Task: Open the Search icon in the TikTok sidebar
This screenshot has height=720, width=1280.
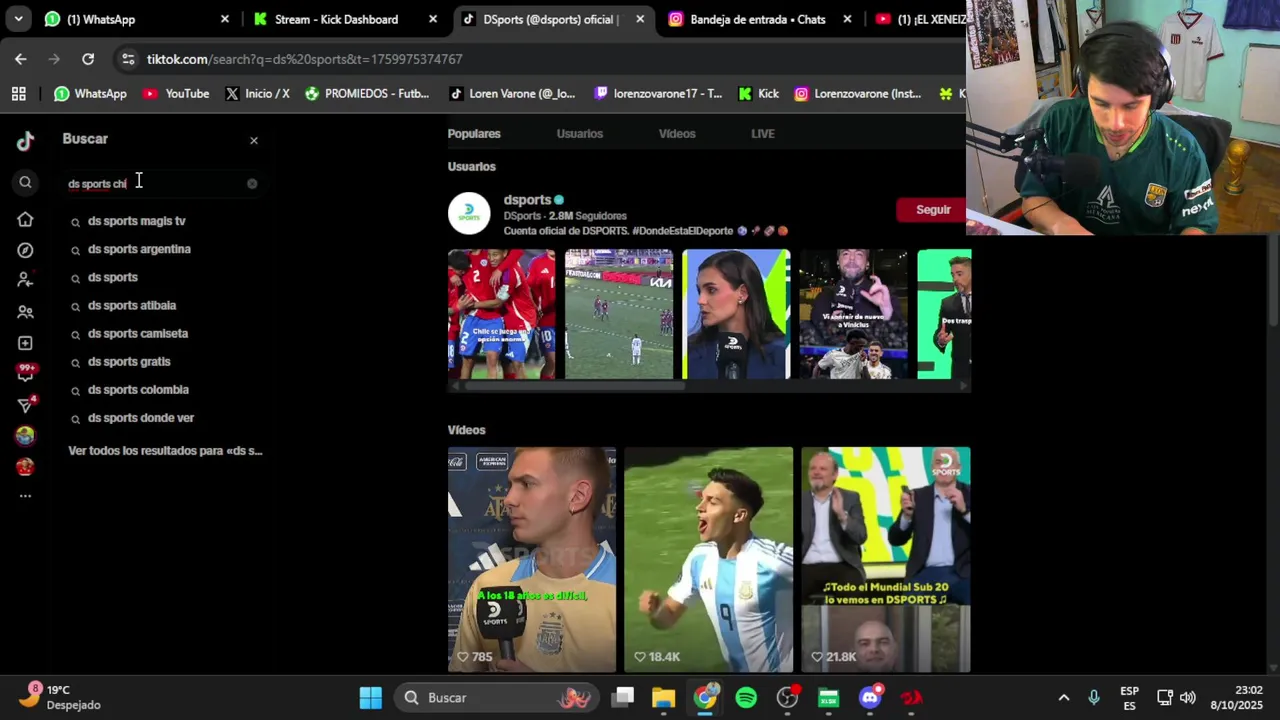Action: click(25, 182)
